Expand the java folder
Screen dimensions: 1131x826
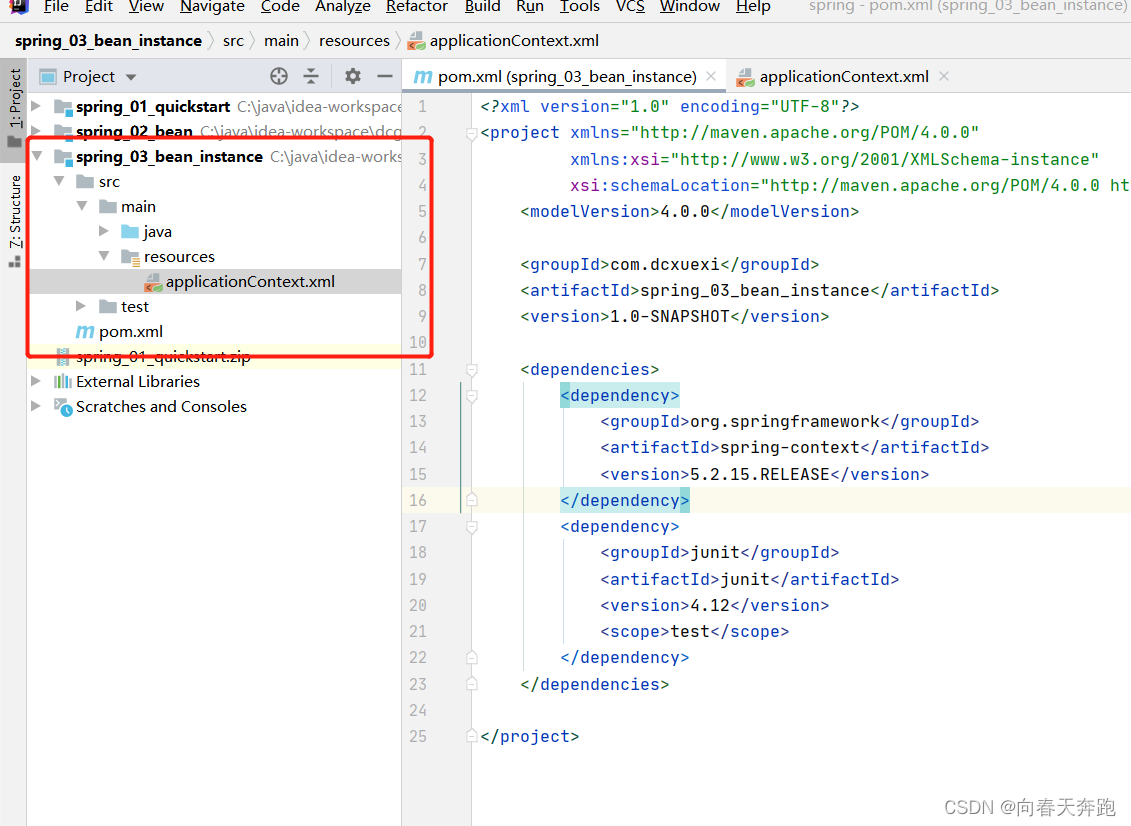(x=104, y=232)
